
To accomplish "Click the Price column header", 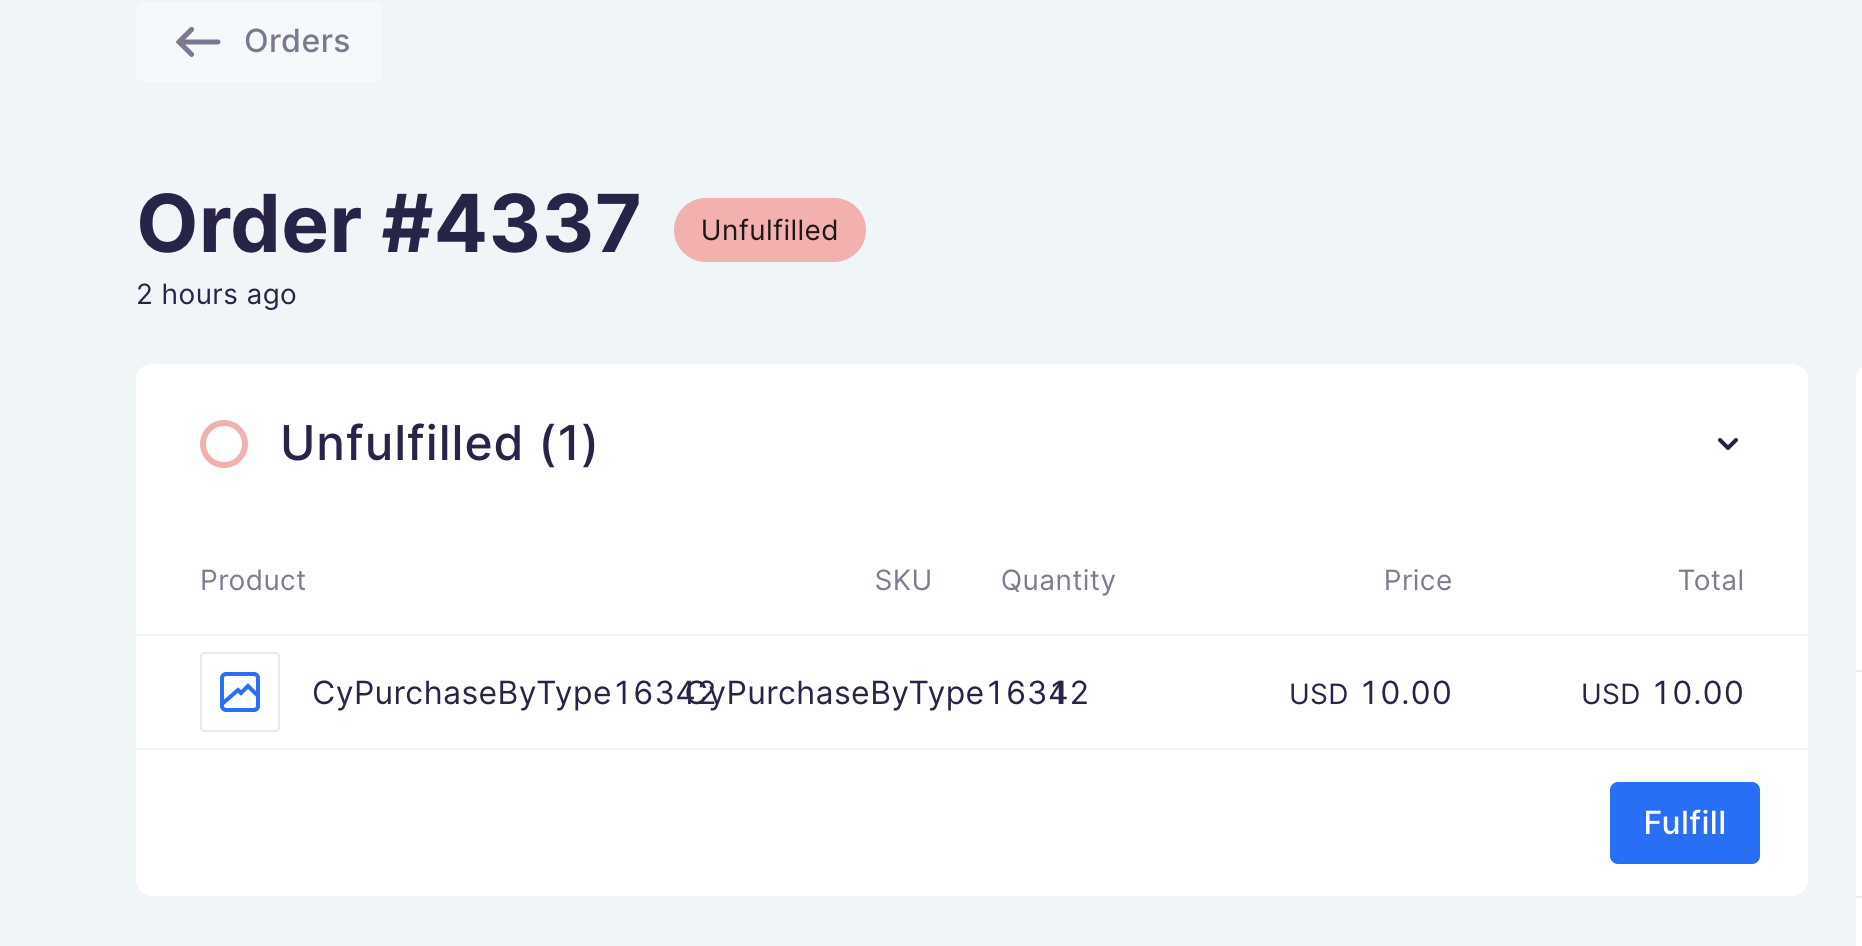I will click(x=1416, y=580).
